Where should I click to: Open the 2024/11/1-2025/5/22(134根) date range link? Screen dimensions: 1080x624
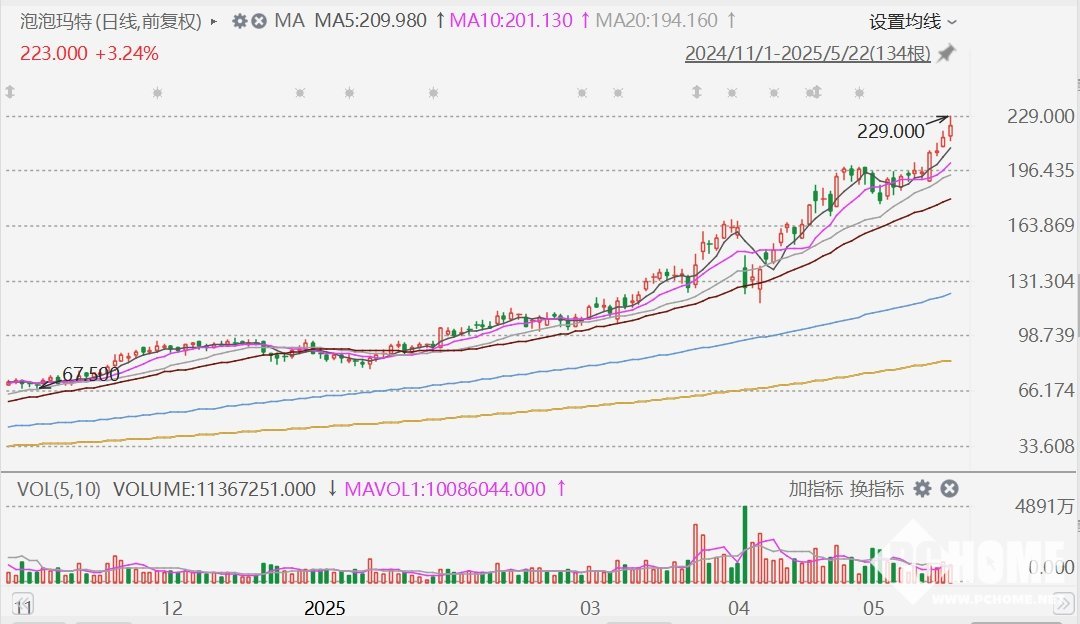807,54
